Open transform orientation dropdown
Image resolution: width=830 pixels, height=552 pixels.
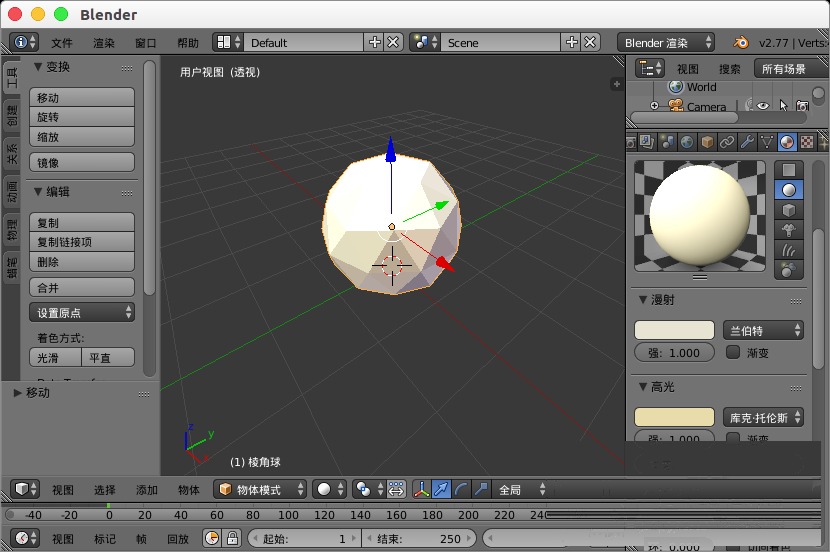521,489
